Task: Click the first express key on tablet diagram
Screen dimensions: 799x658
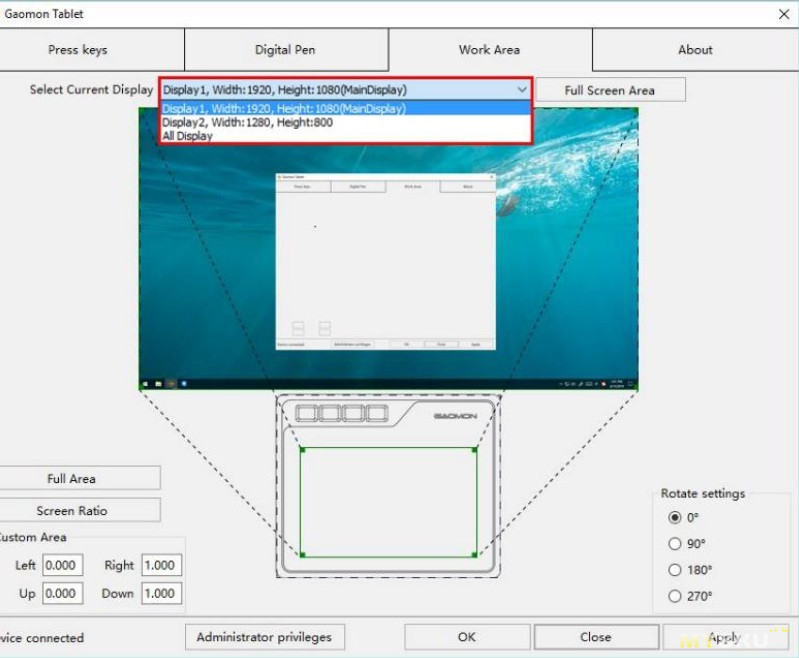Action: 305,413
